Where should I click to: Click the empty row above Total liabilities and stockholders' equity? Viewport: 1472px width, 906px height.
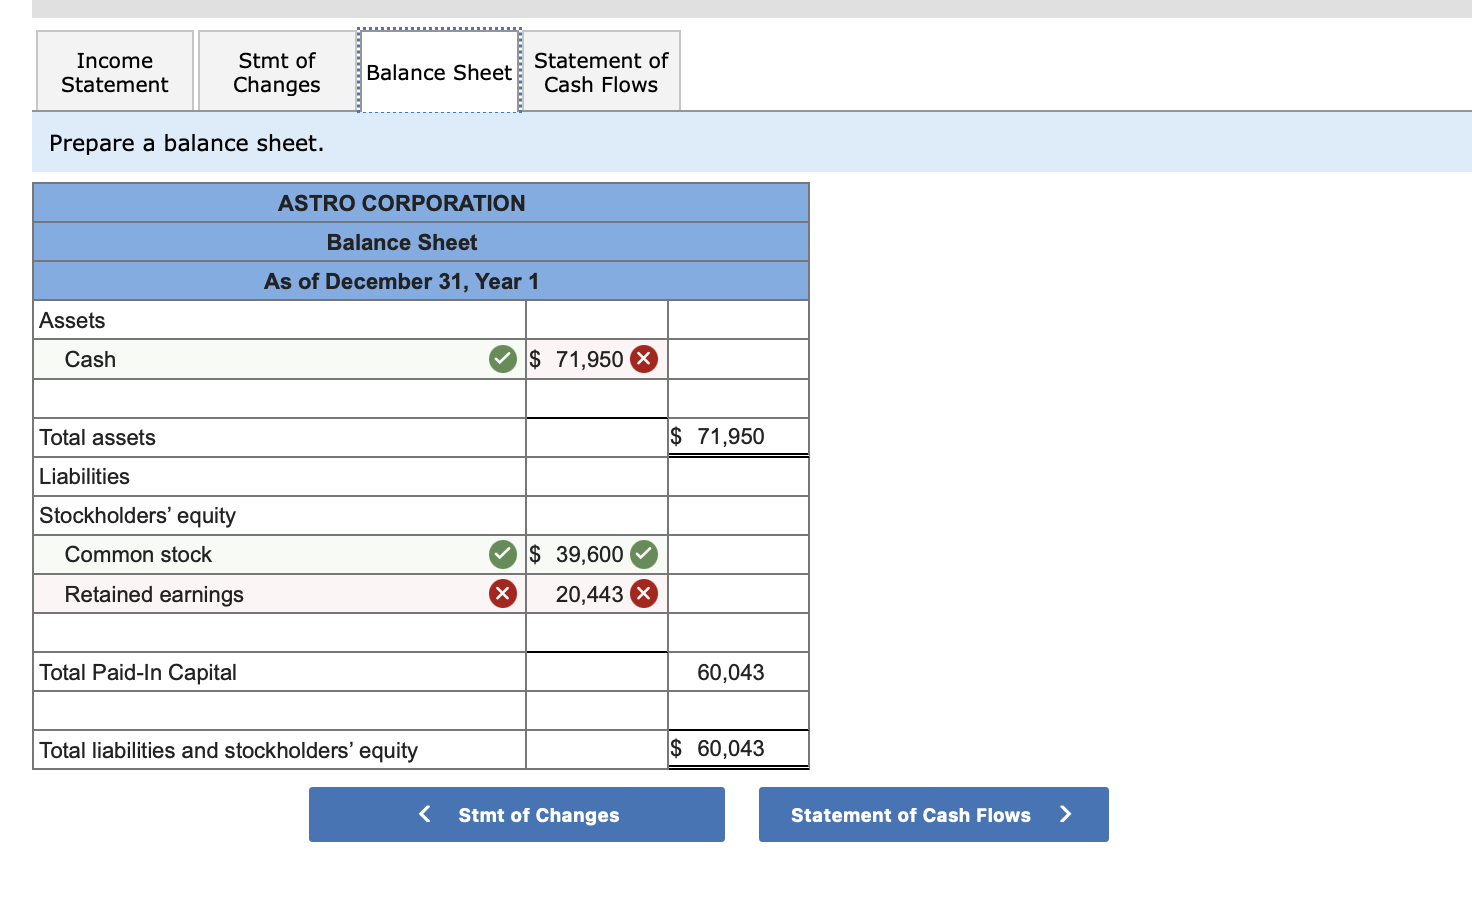pos(279,711)
